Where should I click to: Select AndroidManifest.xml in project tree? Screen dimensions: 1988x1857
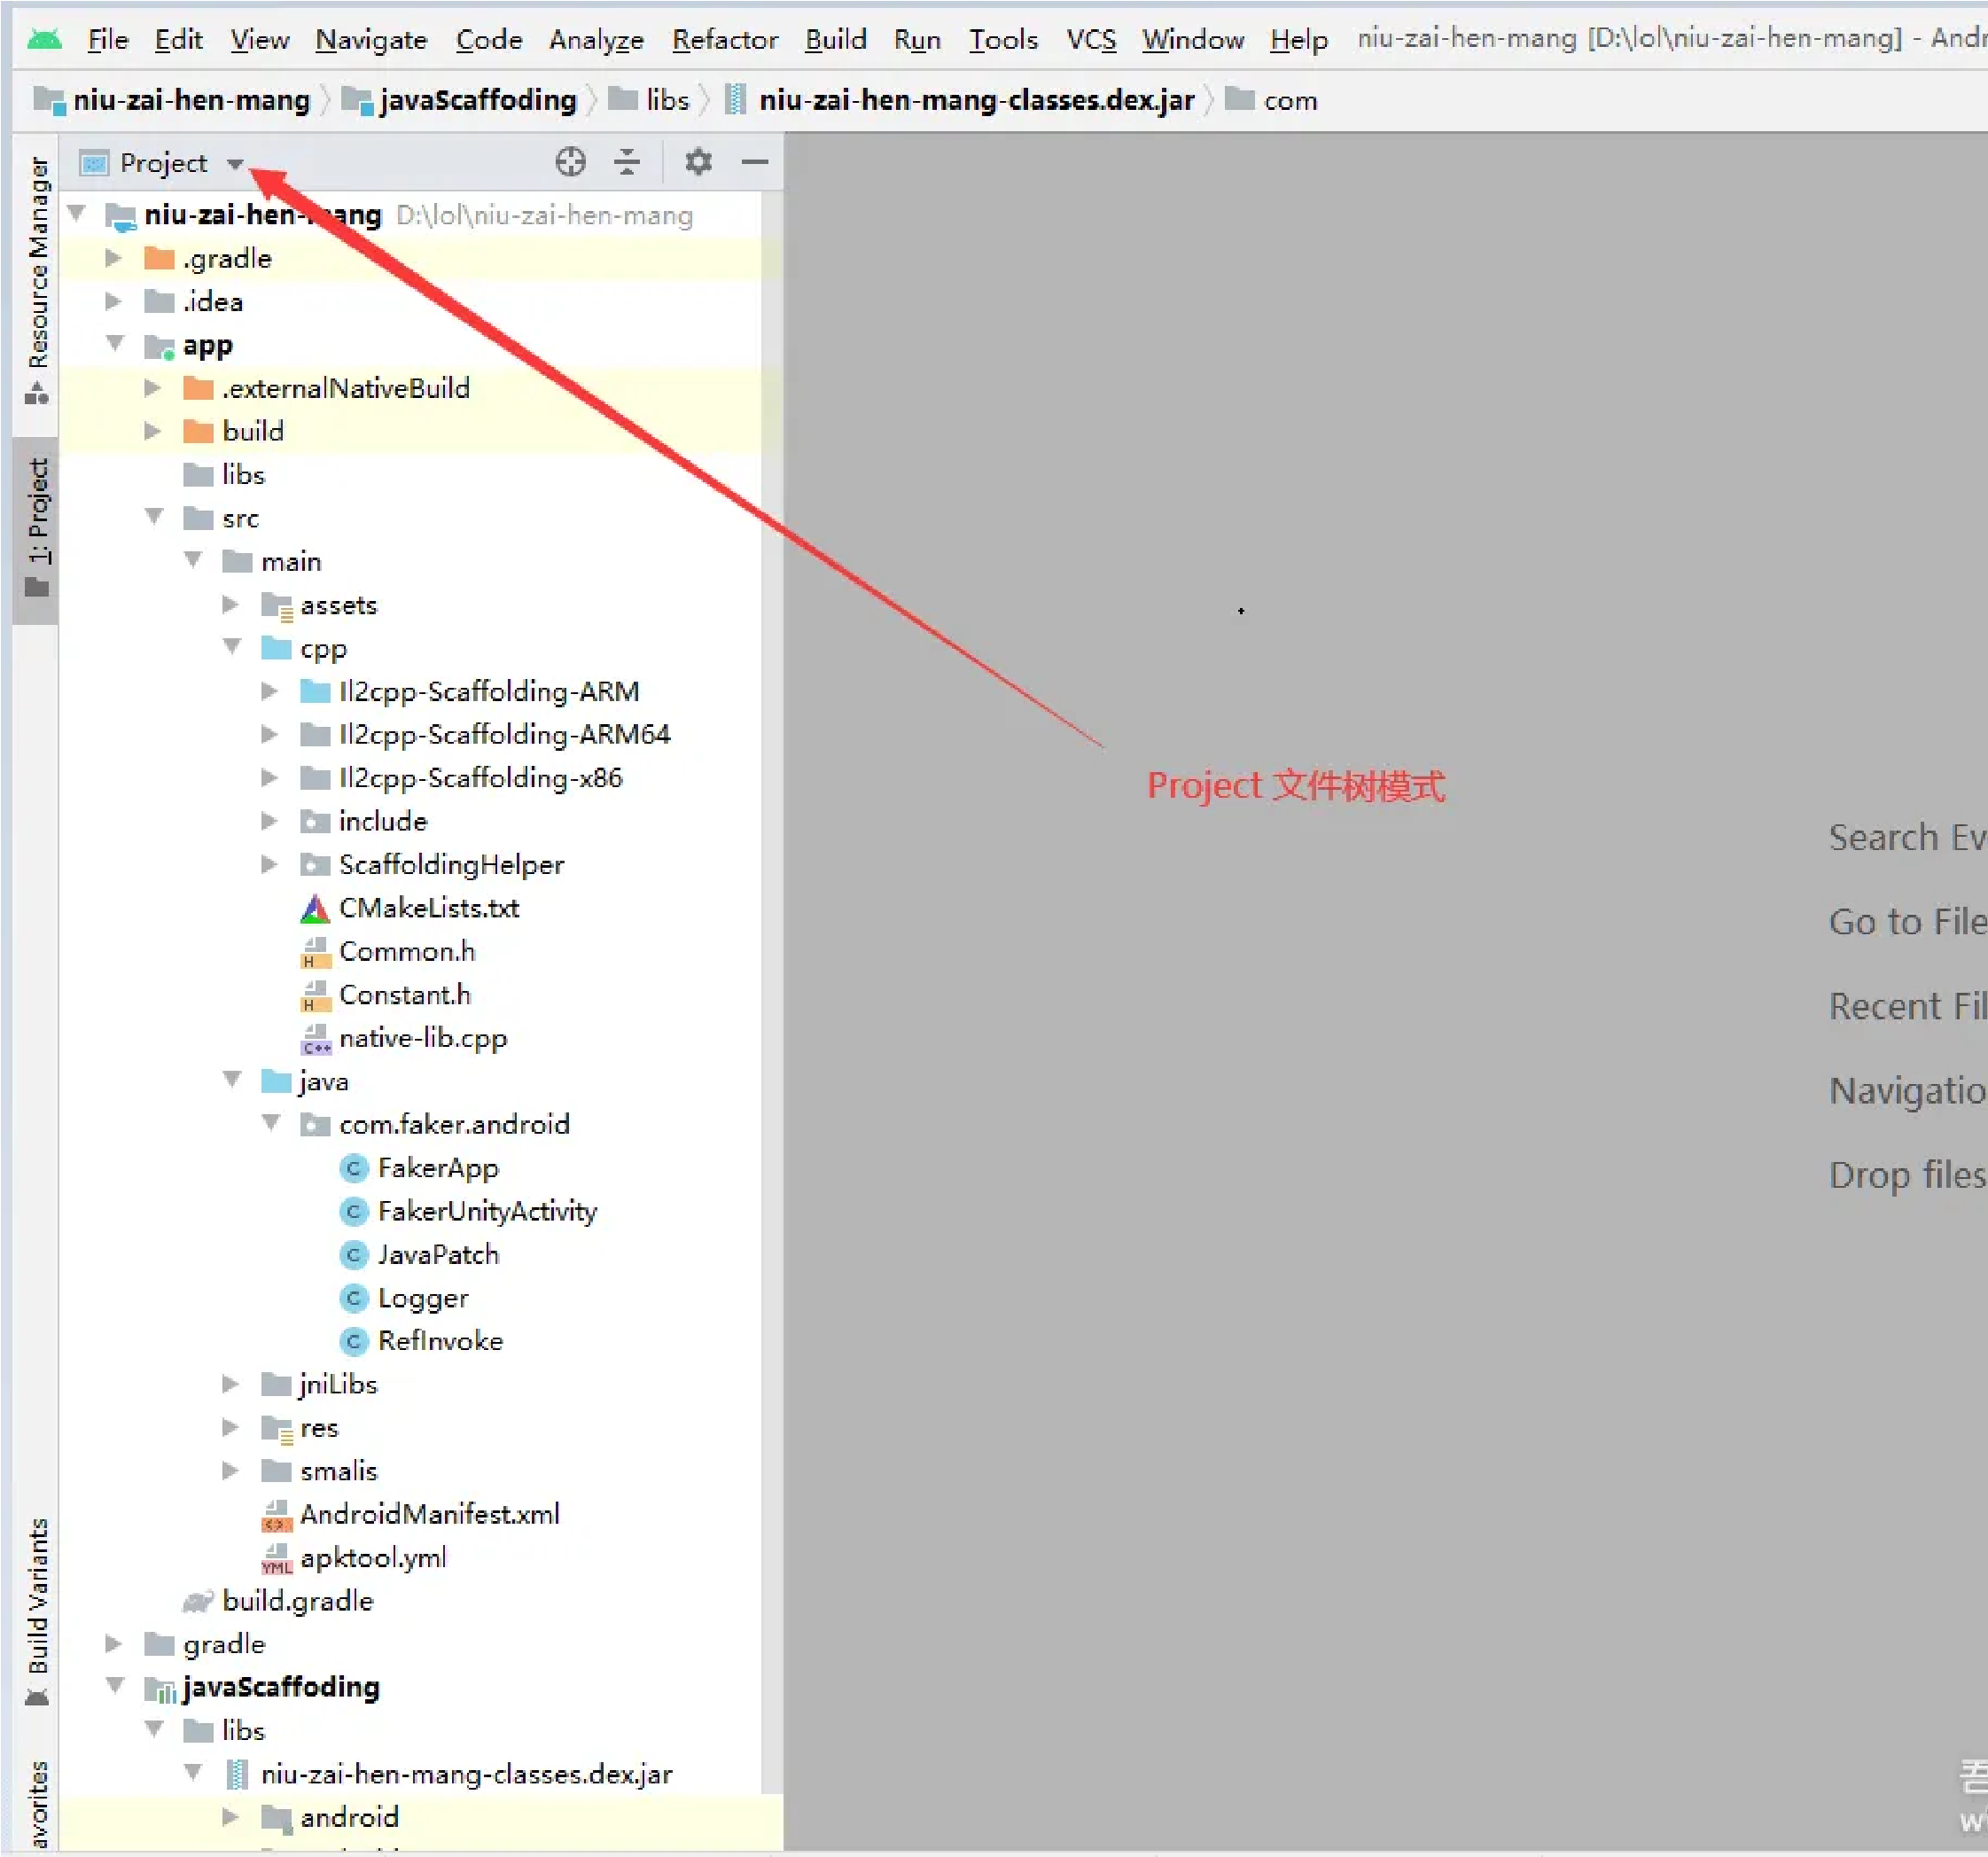point(429,1514)
